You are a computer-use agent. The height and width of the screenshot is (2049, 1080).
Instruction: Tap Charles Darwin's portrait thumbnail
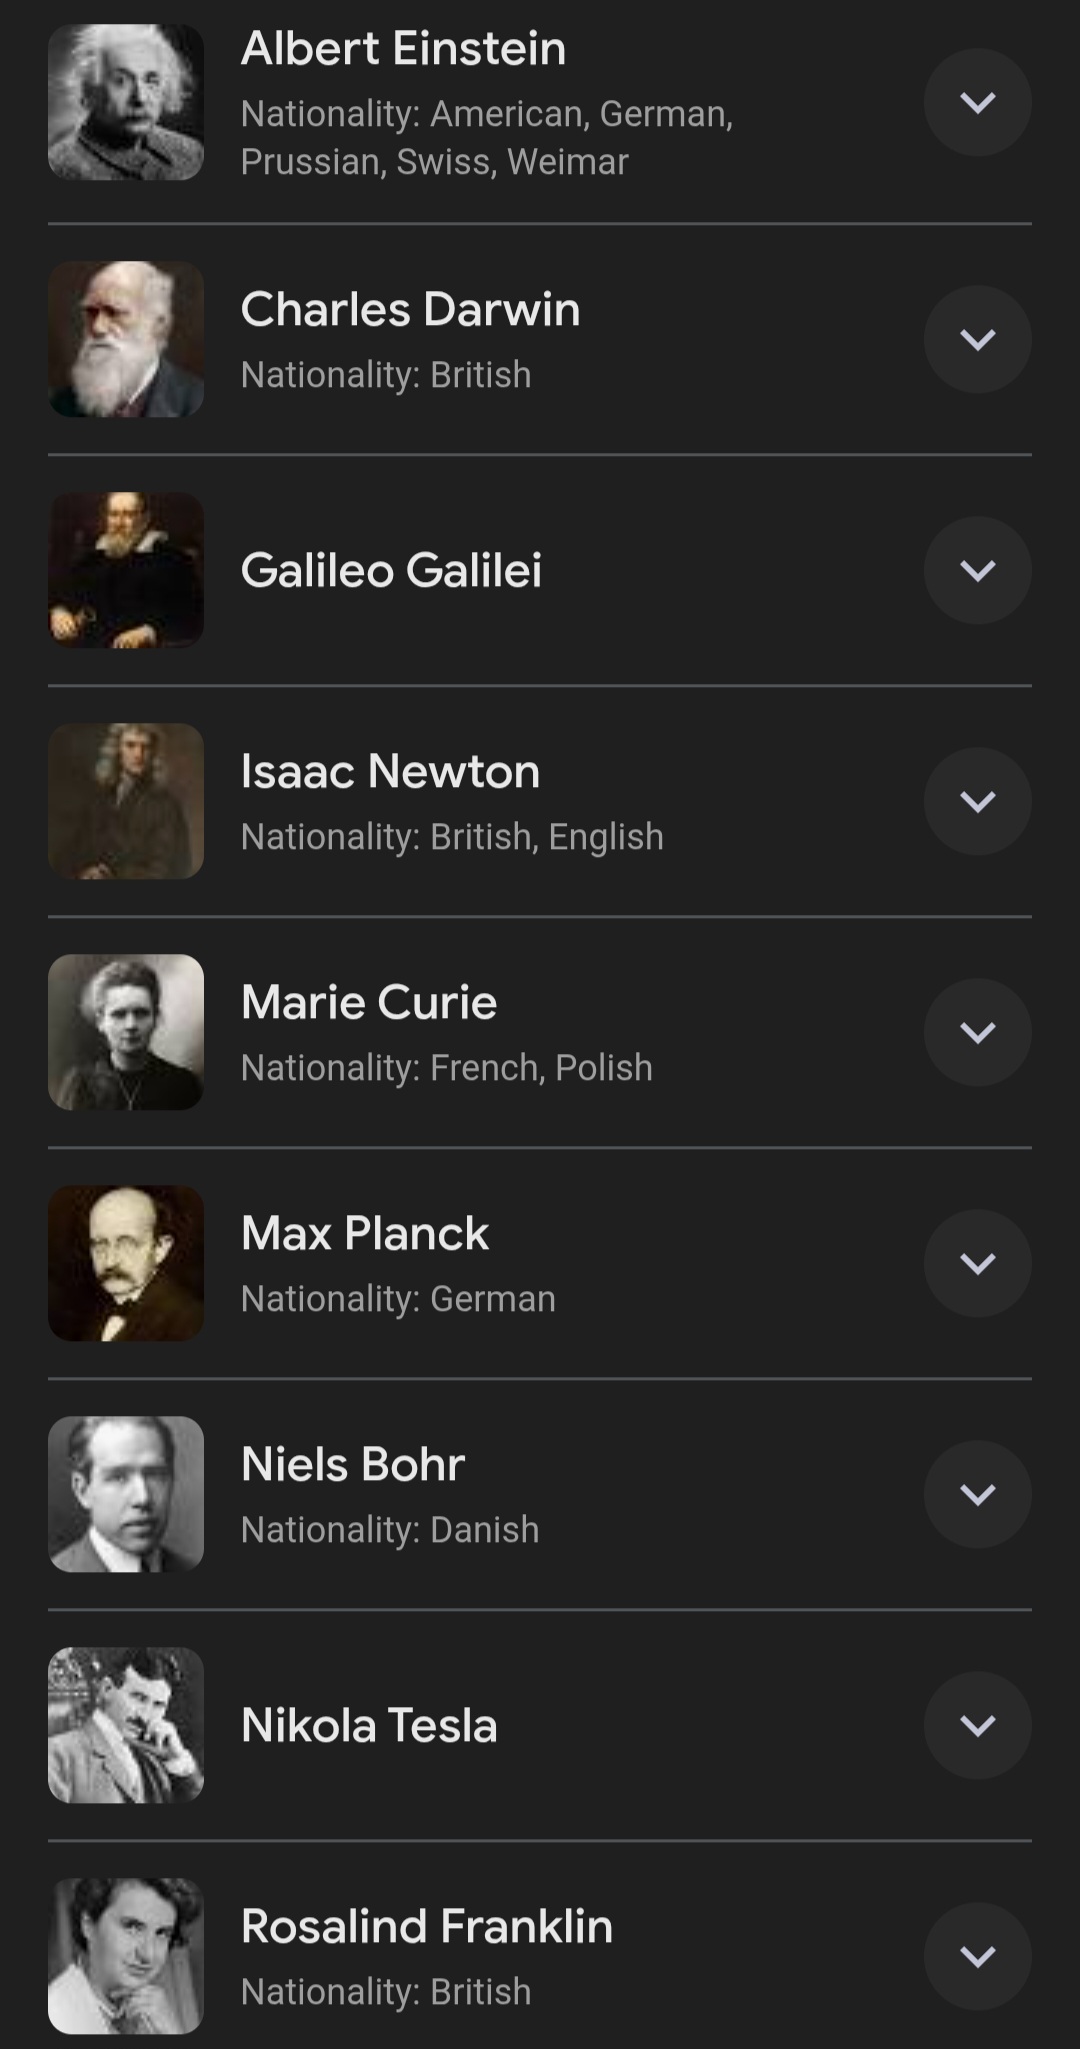click(126, 340)
